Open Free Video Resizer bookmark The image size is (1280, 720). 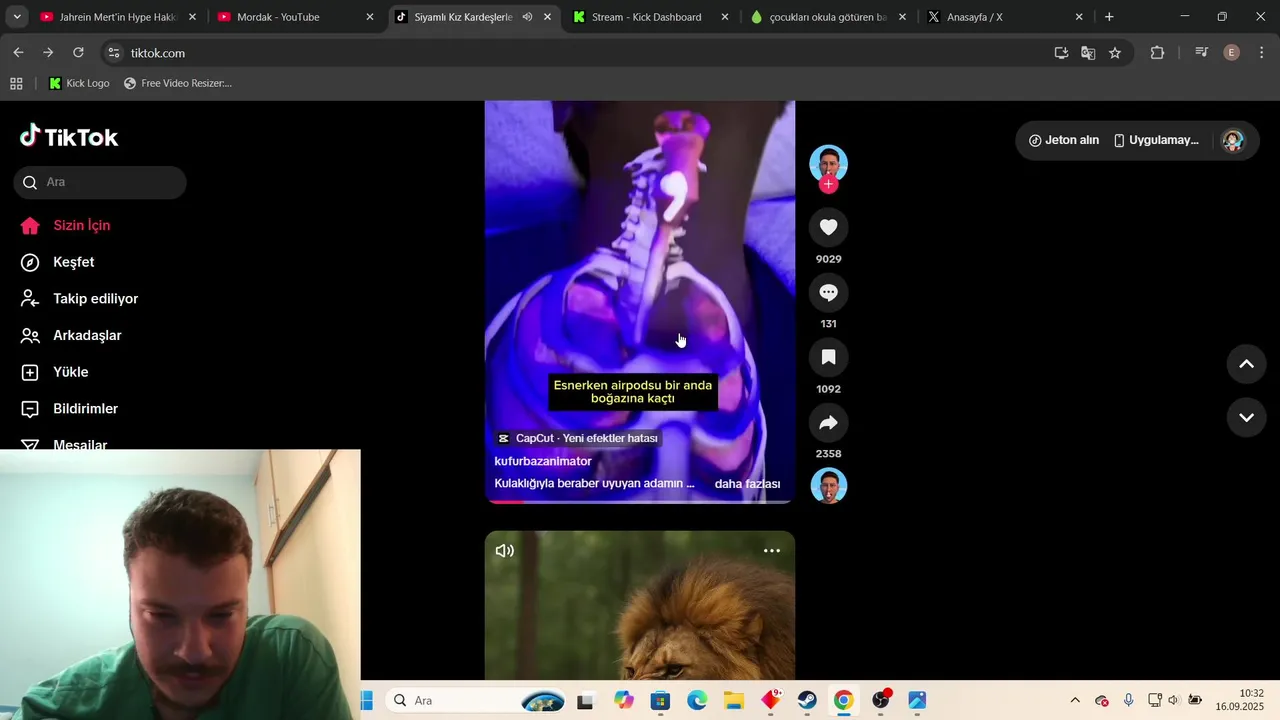click(178, 83)
